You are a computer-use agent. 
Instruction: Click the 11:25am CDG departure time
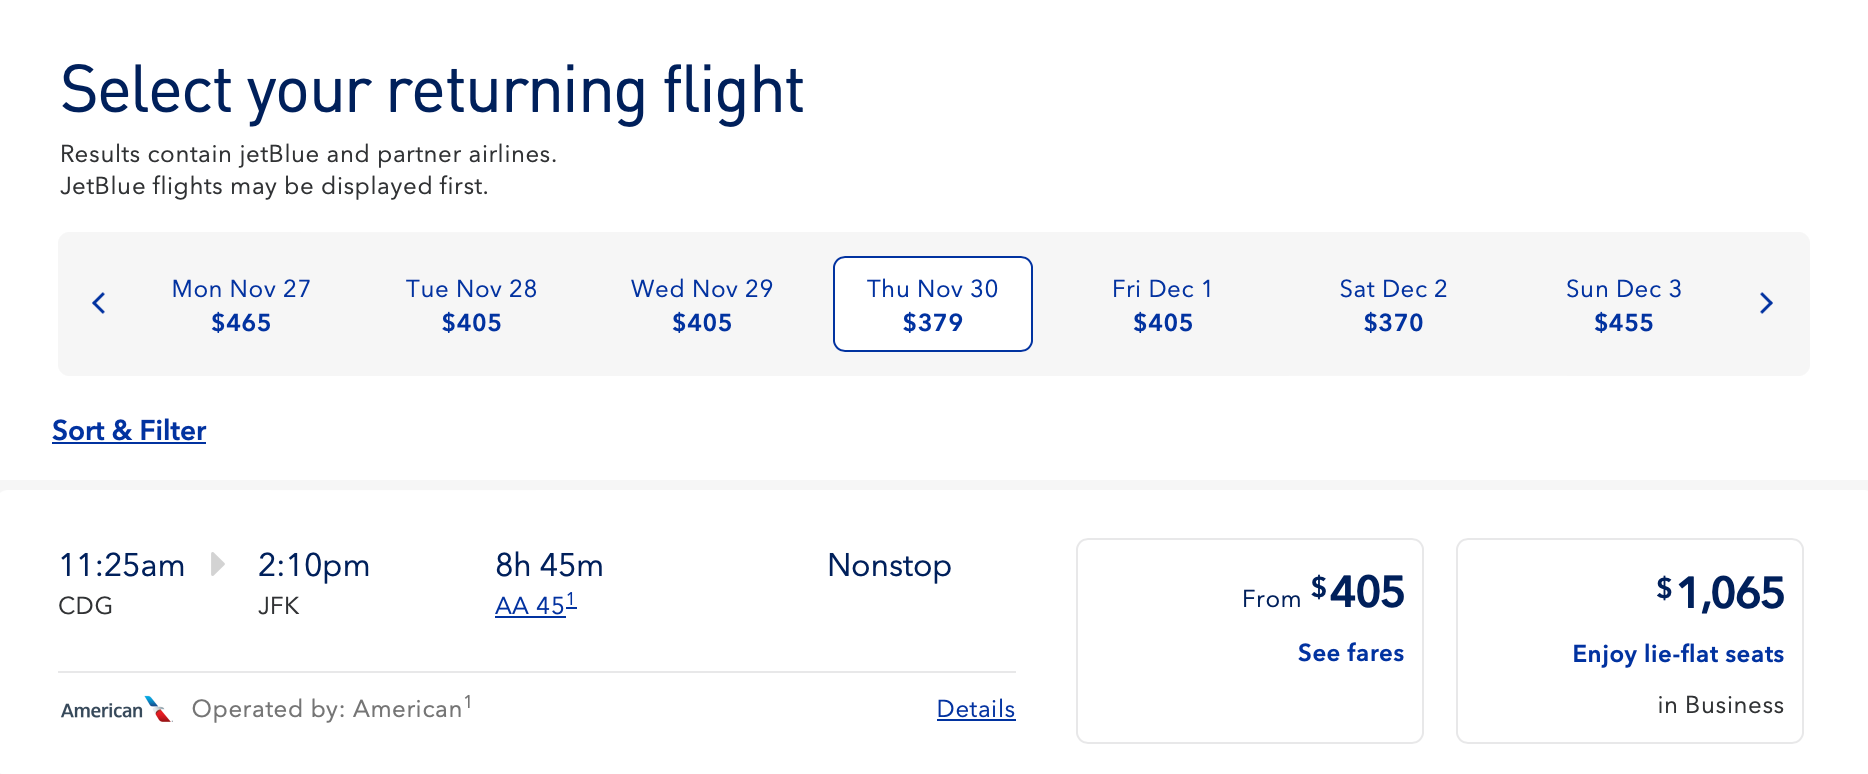(x=122, y=566)
